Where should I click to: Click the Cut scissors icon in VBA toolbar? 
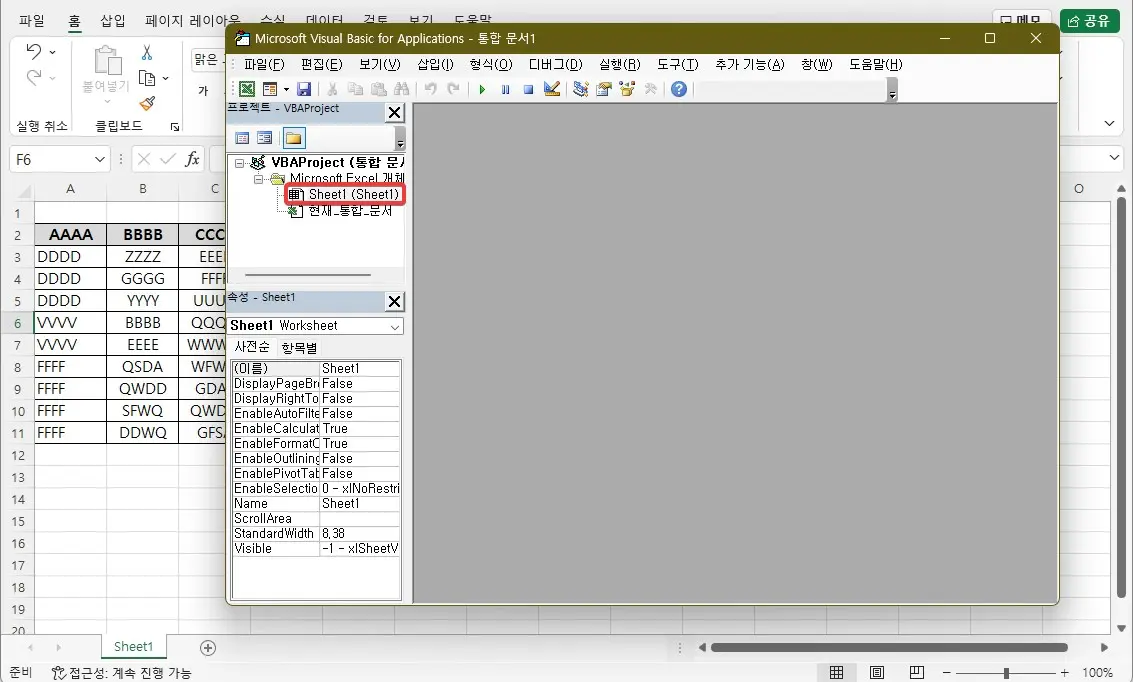(x=332, y=89)
